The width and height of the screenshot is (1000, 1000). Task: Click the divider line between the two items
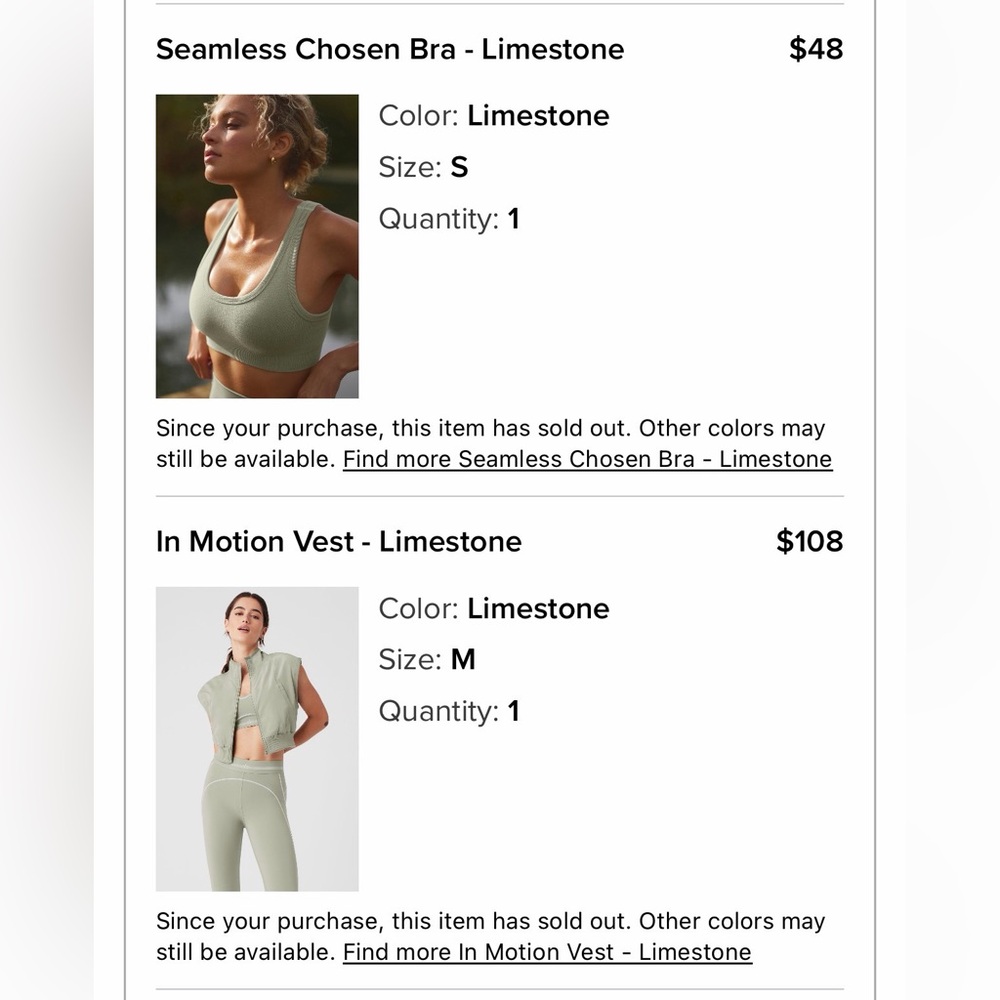pyautogui.click(x=499, y=496)
